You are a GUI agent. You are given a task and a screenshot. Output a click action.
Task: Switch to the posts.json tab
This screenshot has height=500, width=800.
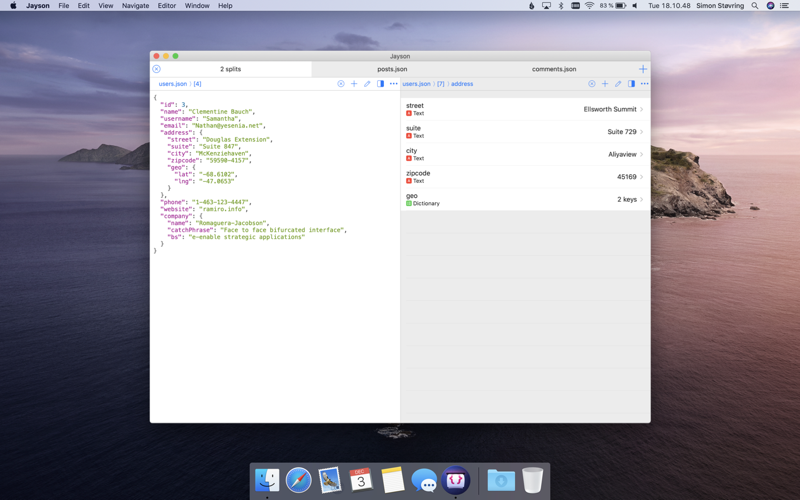point(392,69)
